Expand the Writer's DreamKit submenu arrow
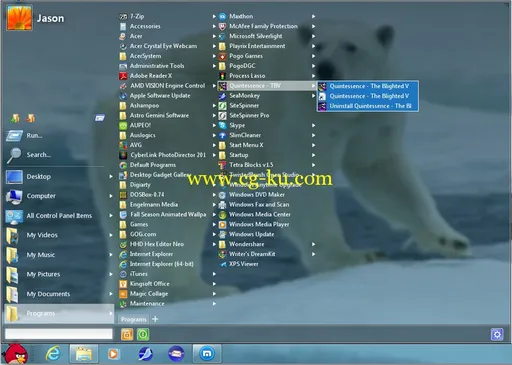 pyautogui.click(x=314, y=254)
